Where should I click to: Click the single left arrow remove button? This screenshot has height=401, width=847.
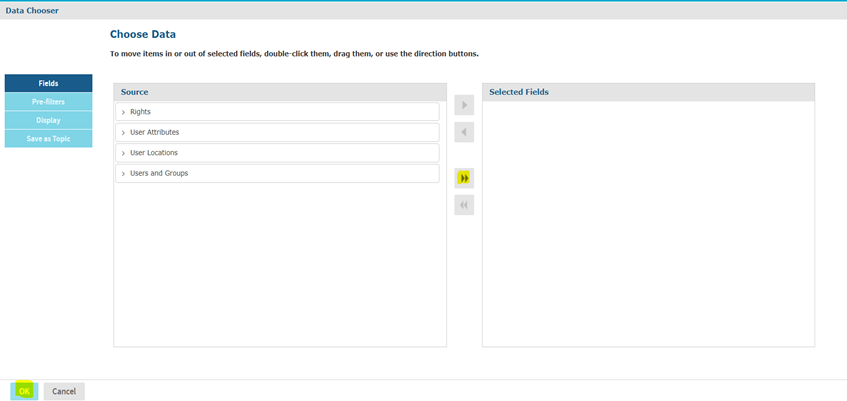coord(464,132)
